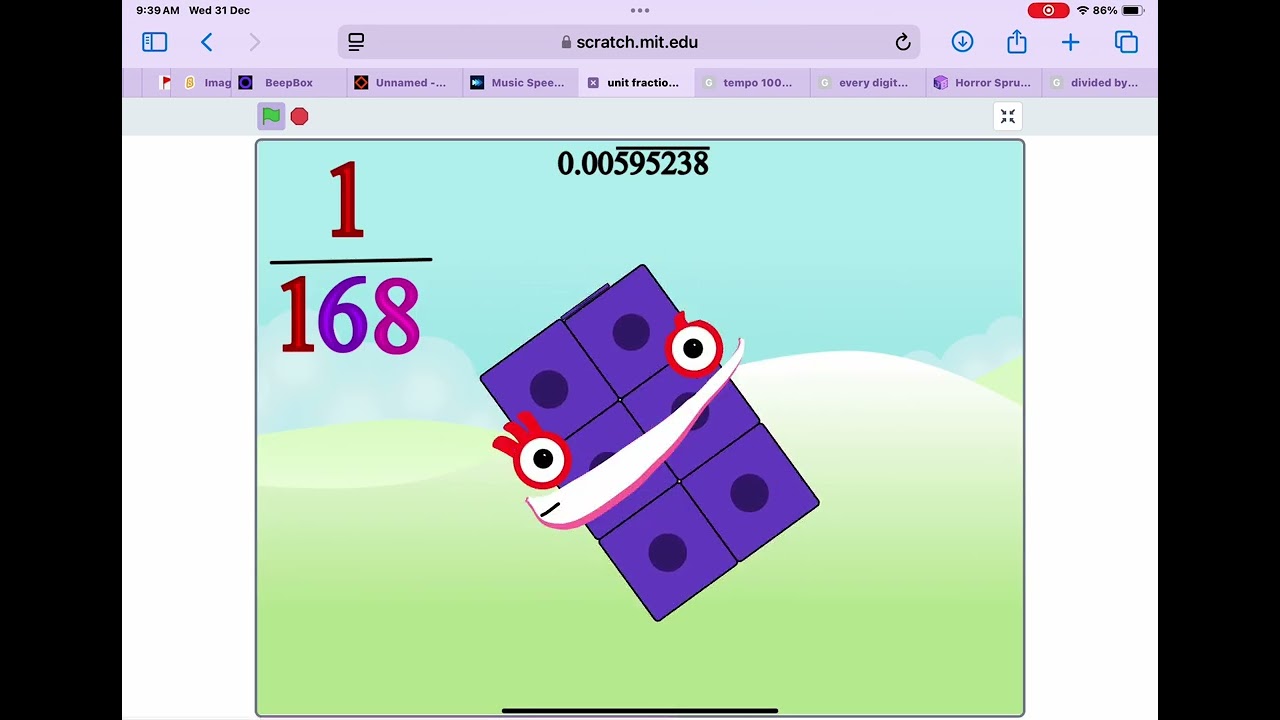This screenshot has height=720, width=1280.
Task: Toggle the Safari sidebar
Action: 154,42
